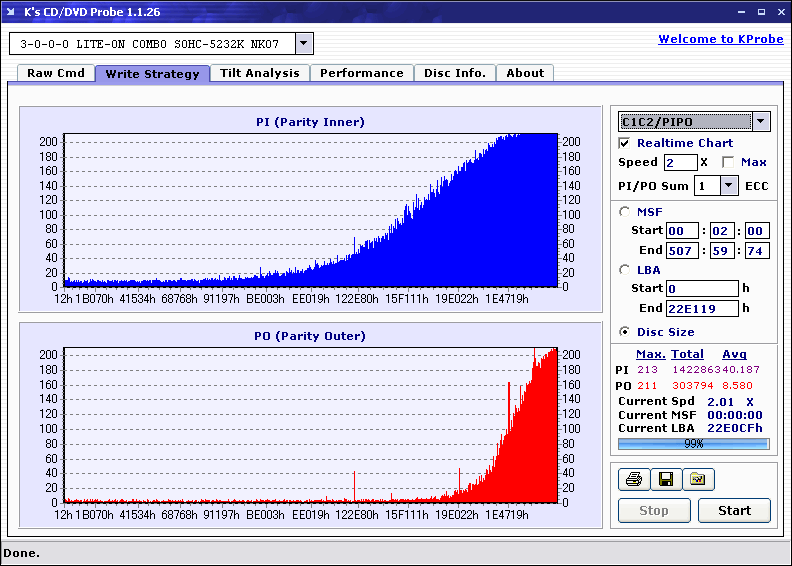Click the PO (Parity Outer) chart title
Image resolution: width=792 pixels, height=566 pixels.
point(310,336)
